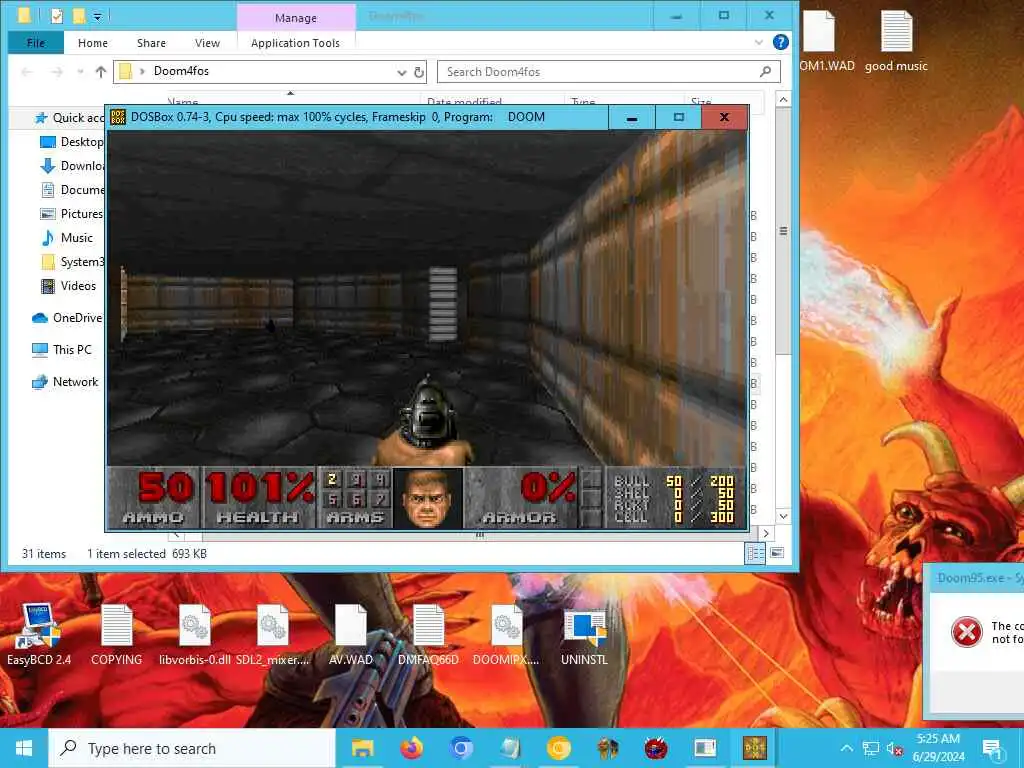The width and height of the screenshot is (1024, 768).
Task: Open the Recent locations dropdown arrow
Action: point(80,72)
